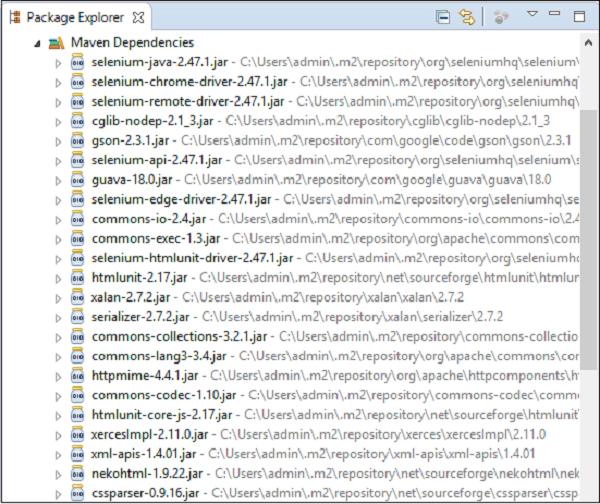Screen dimensions: 600x504
Task: Click jar icon of selenium-api-2.47.1.jar
Action: point(78,160)
